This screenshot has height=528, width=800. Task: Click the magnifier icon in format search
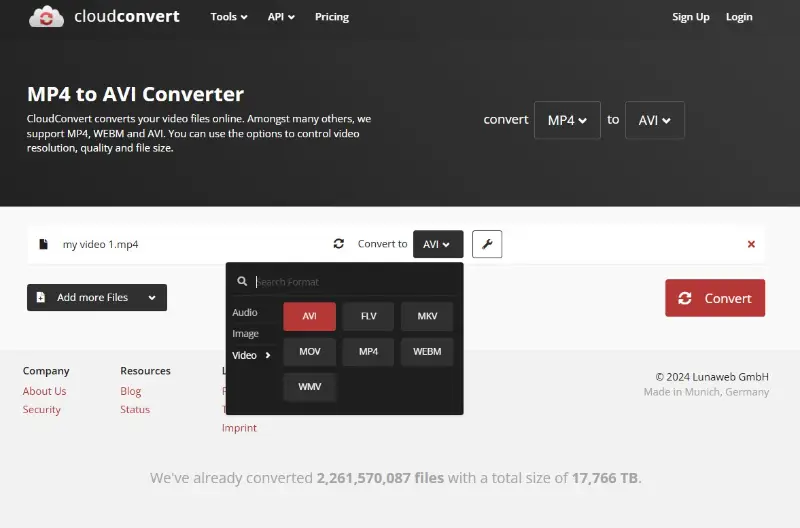(241, 282)
